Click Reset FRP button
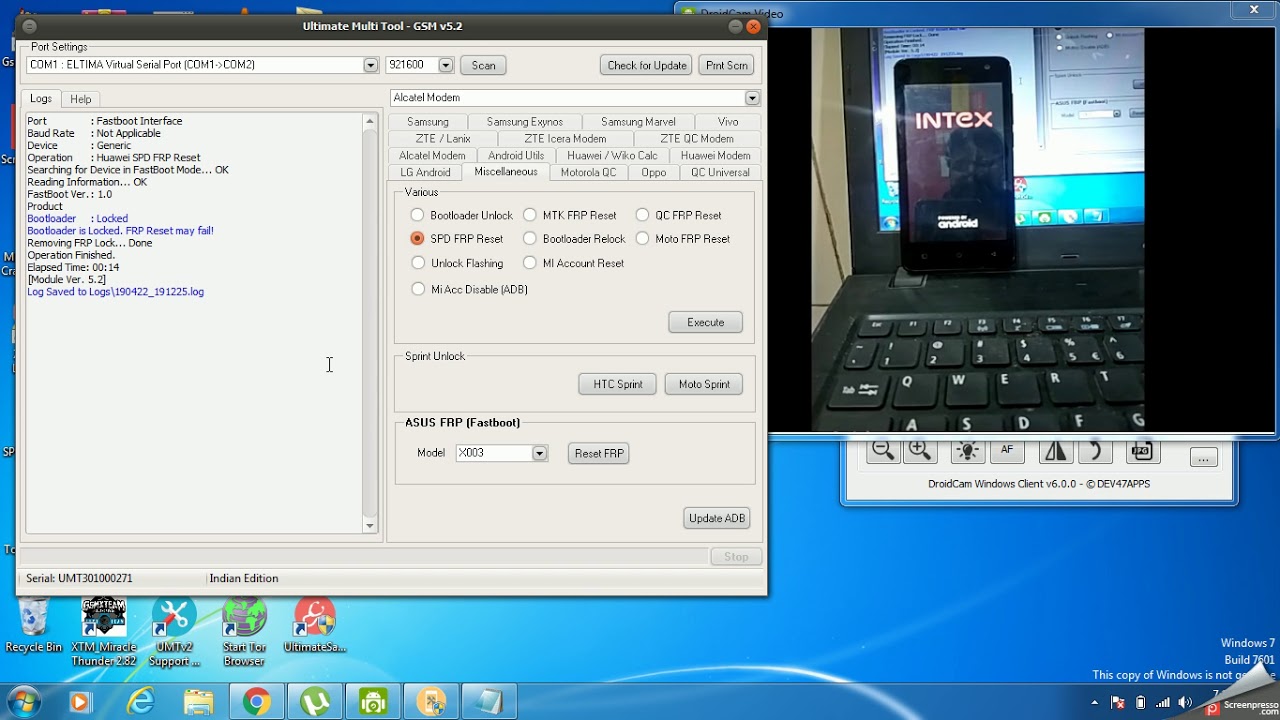1280x720 pixels. [x=599, y=453]
